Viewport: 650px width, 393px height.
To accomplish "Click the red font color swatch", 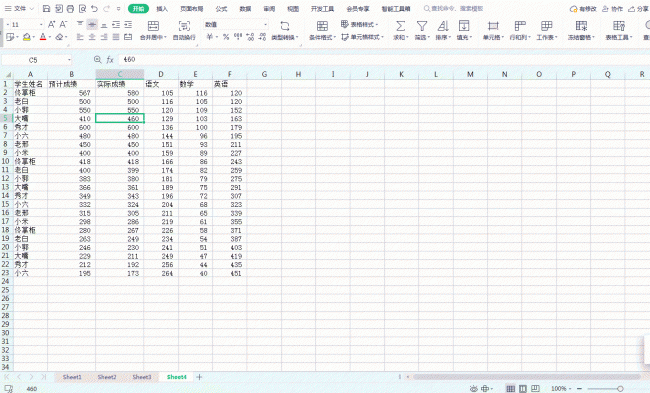I will (43, 37).
